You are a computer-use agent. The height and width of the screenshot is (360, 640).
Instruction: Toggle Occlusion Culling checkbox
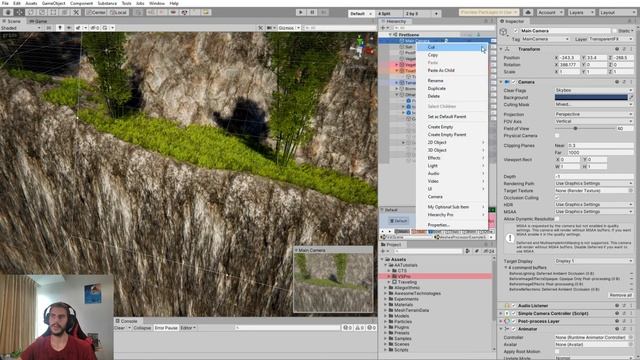coord(557,198)
